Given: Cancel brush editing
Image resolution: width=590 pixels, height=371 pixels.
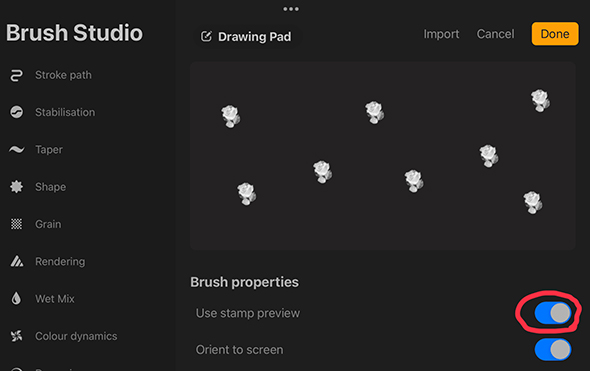Looking at the screenshot, I should click(x=495, y=34).
